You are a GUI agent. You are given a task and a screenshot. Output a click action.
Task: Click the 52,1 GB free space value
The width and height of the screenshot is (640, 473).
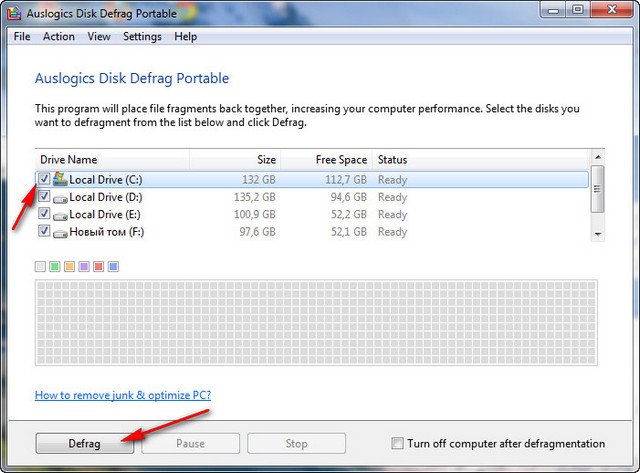click(x=349, y=232)
